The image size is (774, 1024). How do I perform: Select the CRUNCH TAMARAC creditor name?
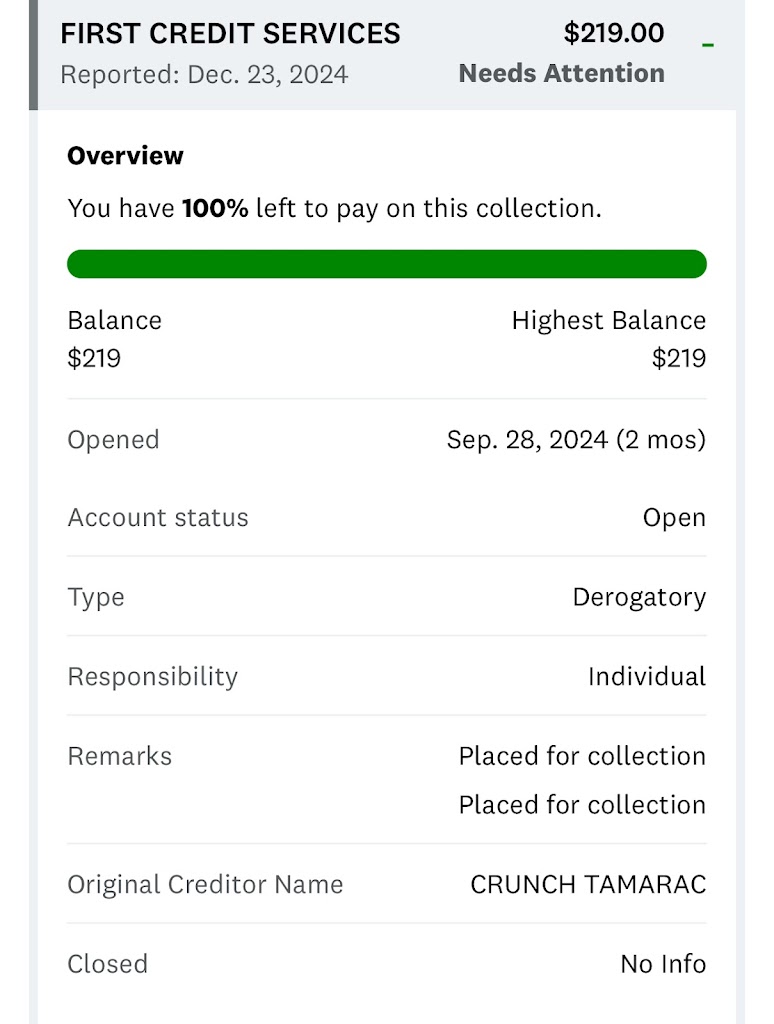(x=588, y=885)
